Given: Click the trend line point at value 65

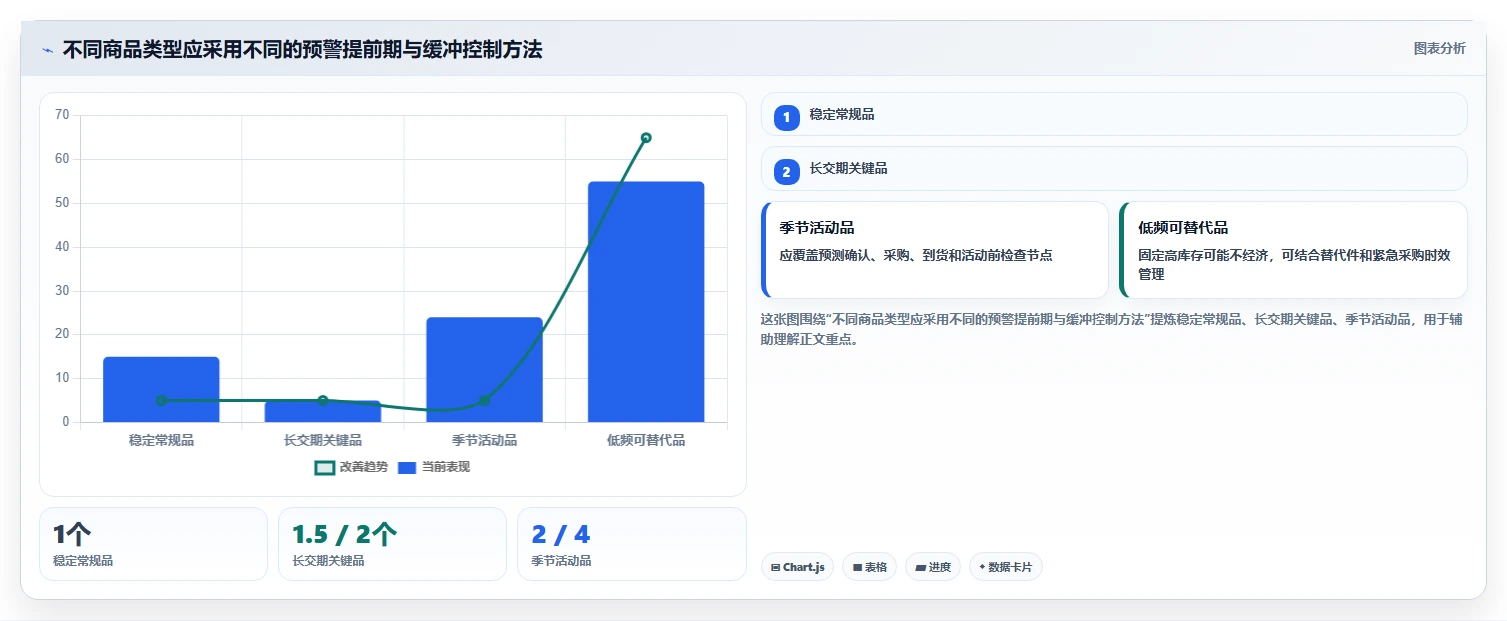Looking at the screenshot, I should click(x=646, y=138).
